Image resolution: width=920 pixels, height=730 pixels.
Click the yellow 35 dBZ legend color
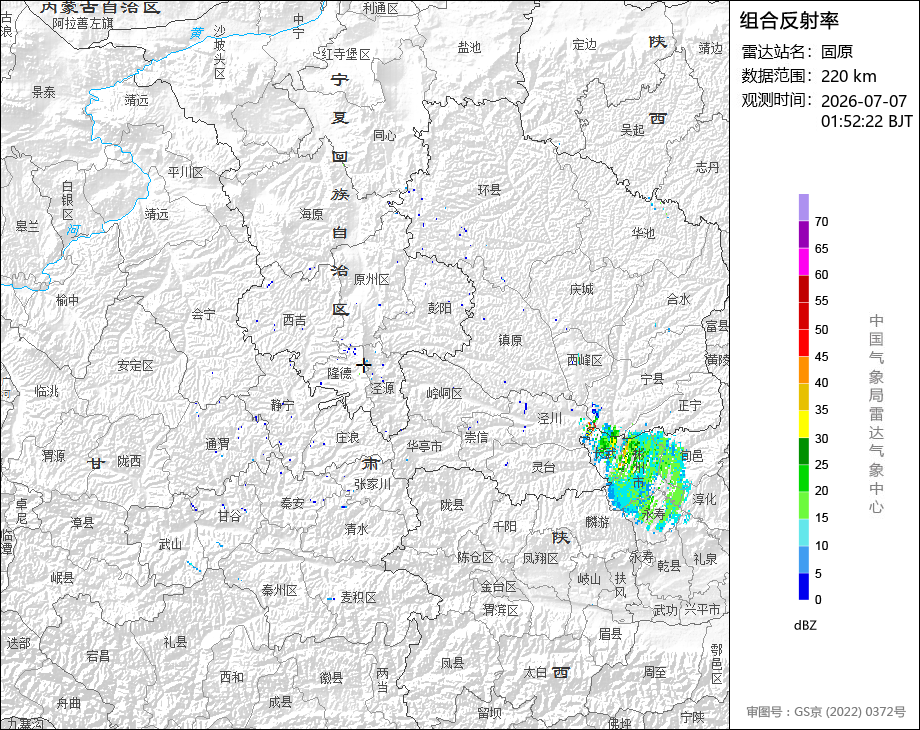click(x=803, y=397)
